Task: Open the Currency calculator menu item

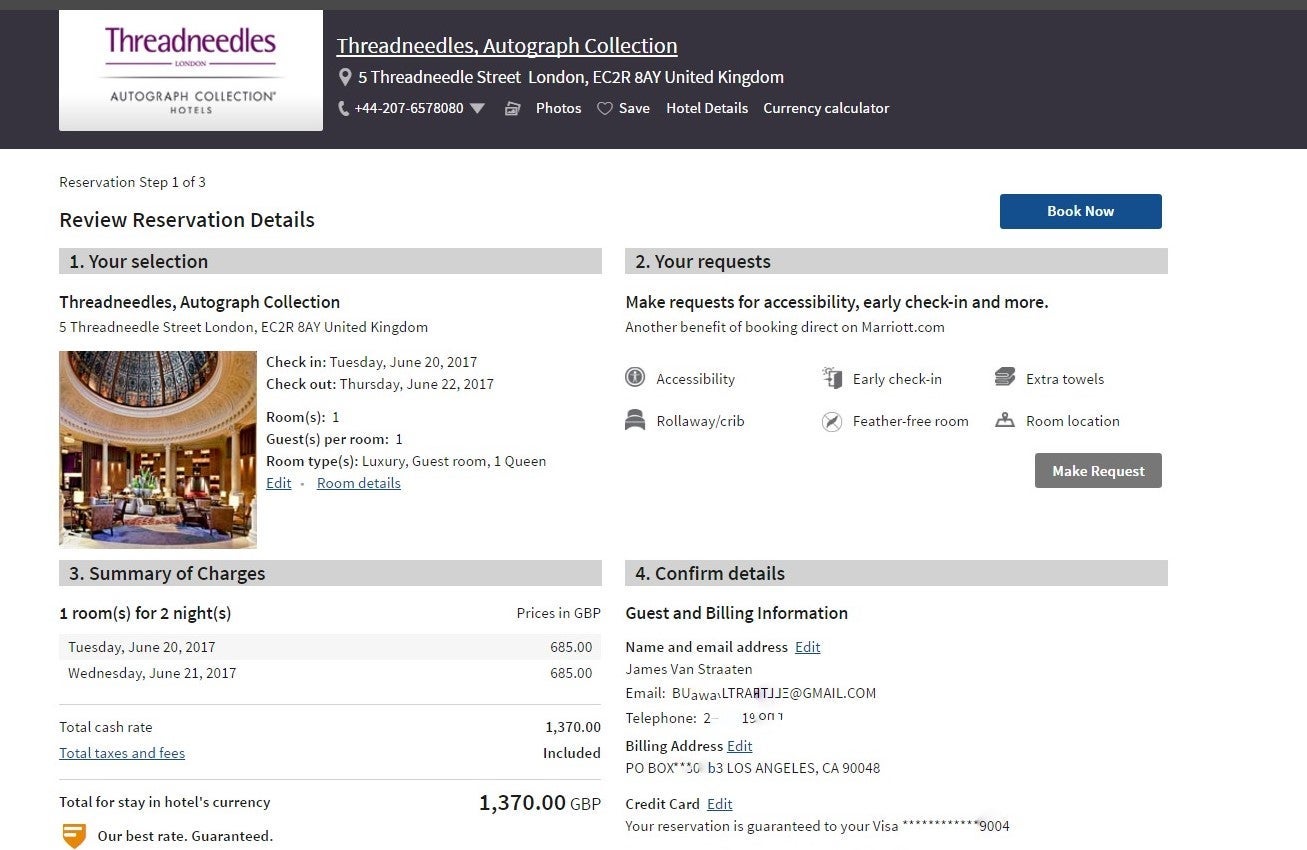Action: [x=826, y=108]
